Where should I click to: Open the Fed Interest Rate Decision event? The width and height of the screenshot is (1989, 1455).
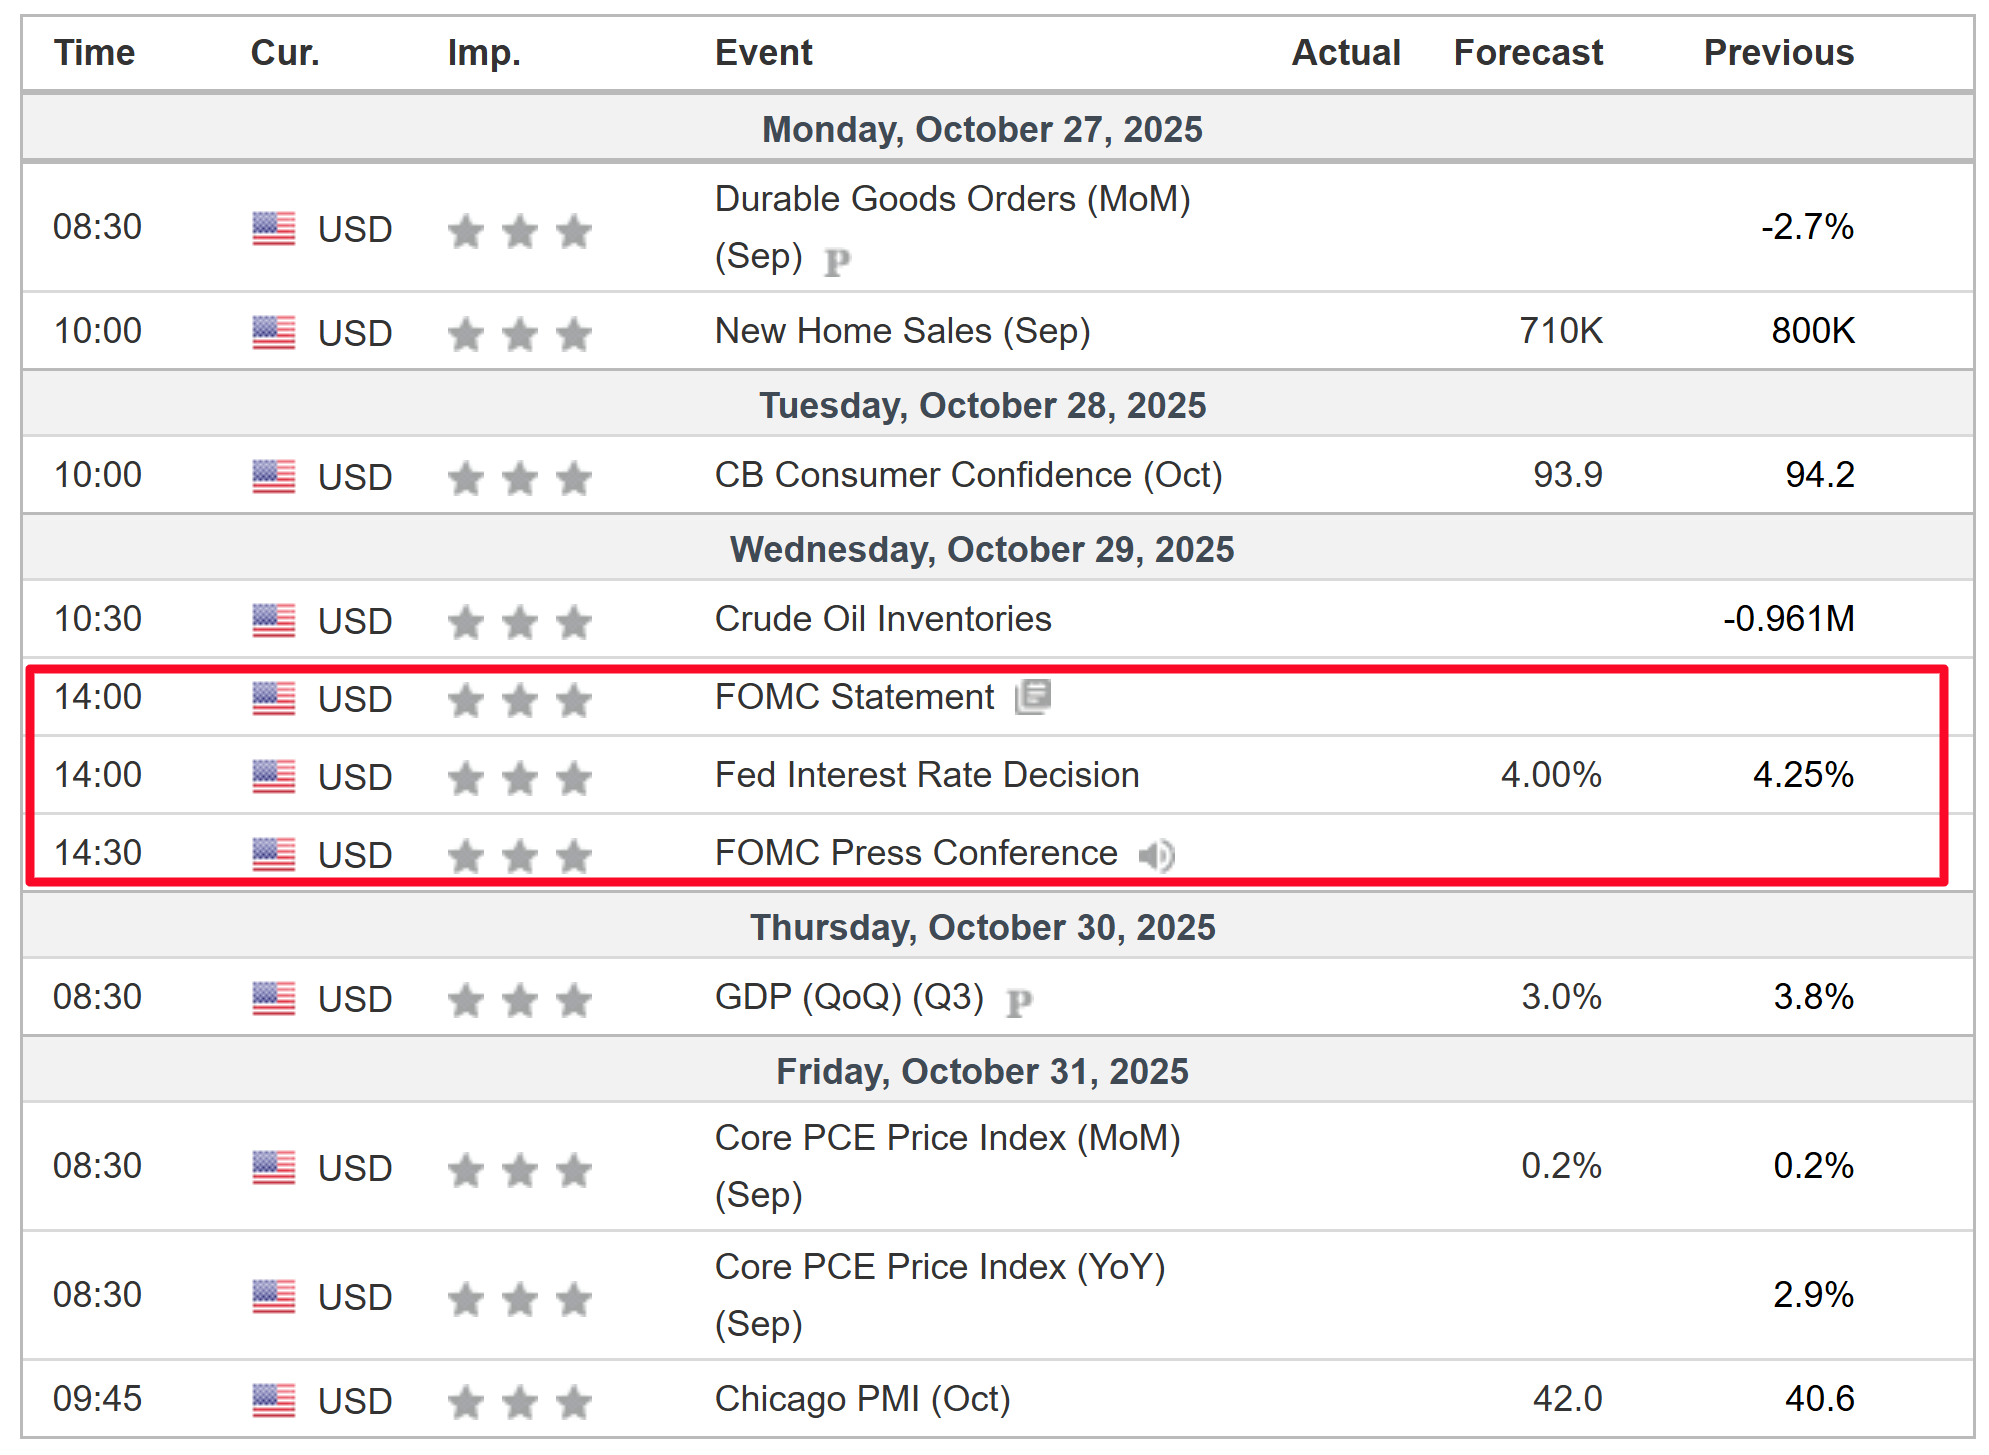pos(926,775)
